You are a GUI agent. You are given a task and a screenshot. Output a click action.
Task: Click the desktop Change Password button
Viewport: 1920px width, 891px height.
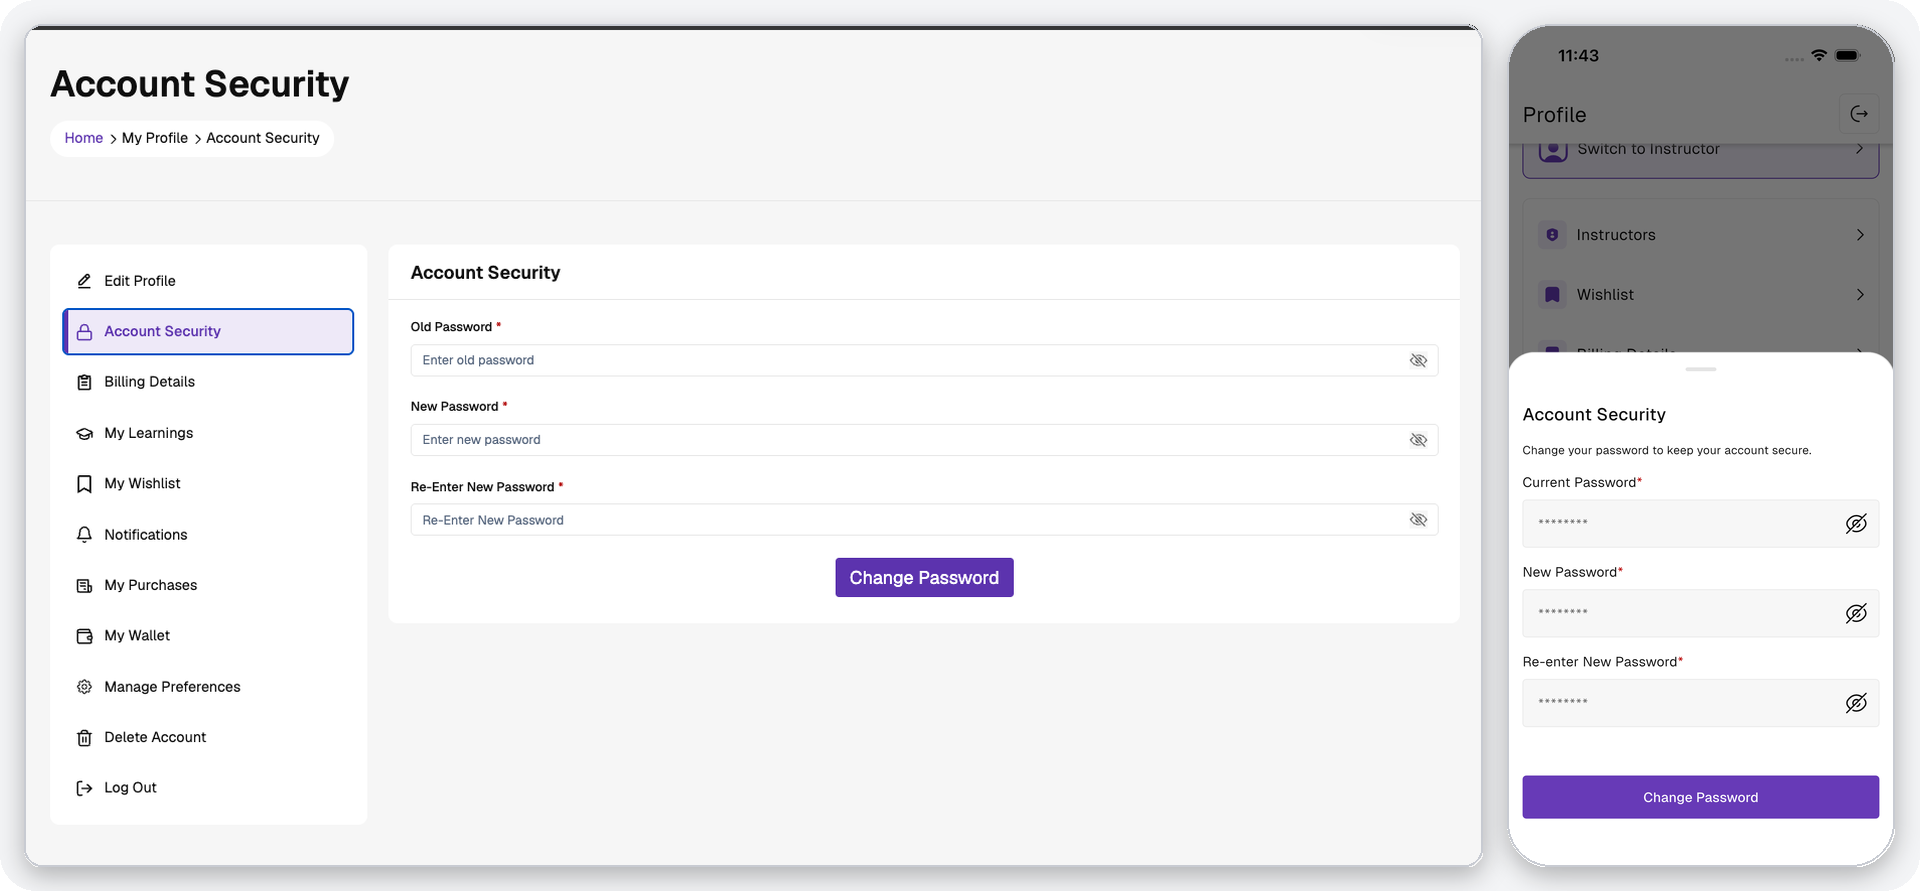pyautogui.click(x=924, y=578)
